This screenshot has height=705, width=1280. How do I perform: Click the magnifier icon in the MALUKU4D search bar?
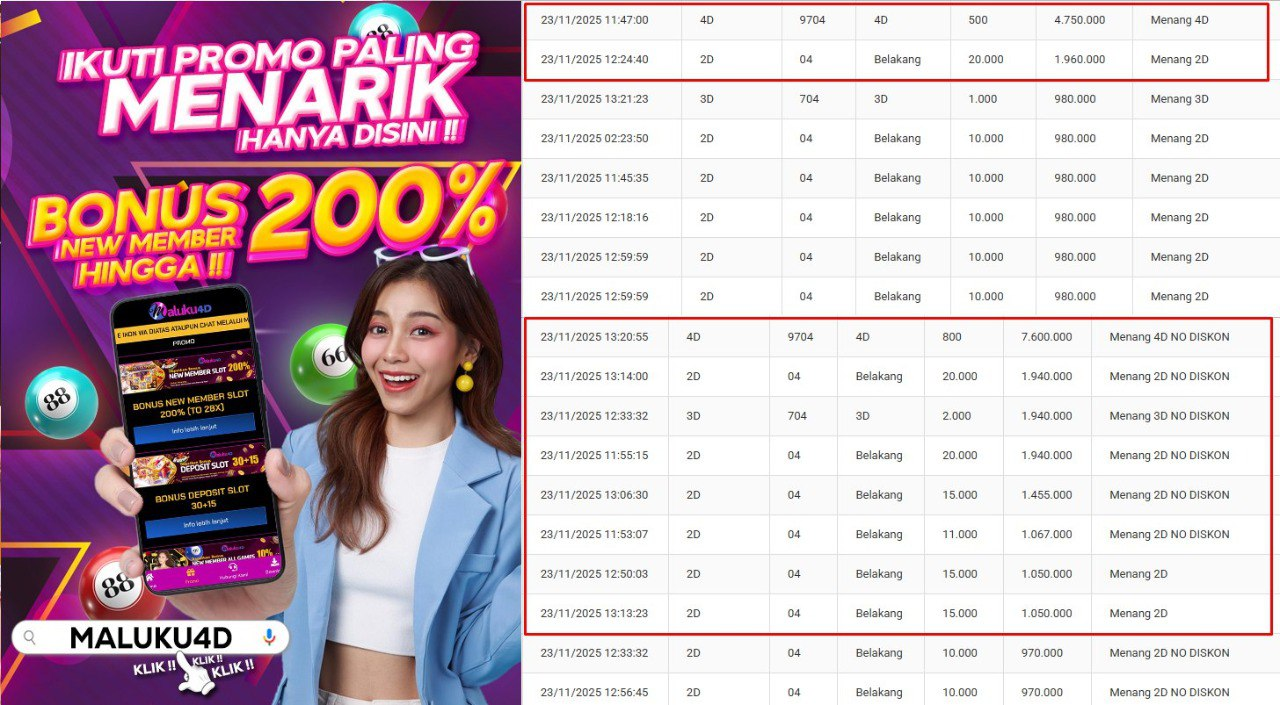[31, 637]
